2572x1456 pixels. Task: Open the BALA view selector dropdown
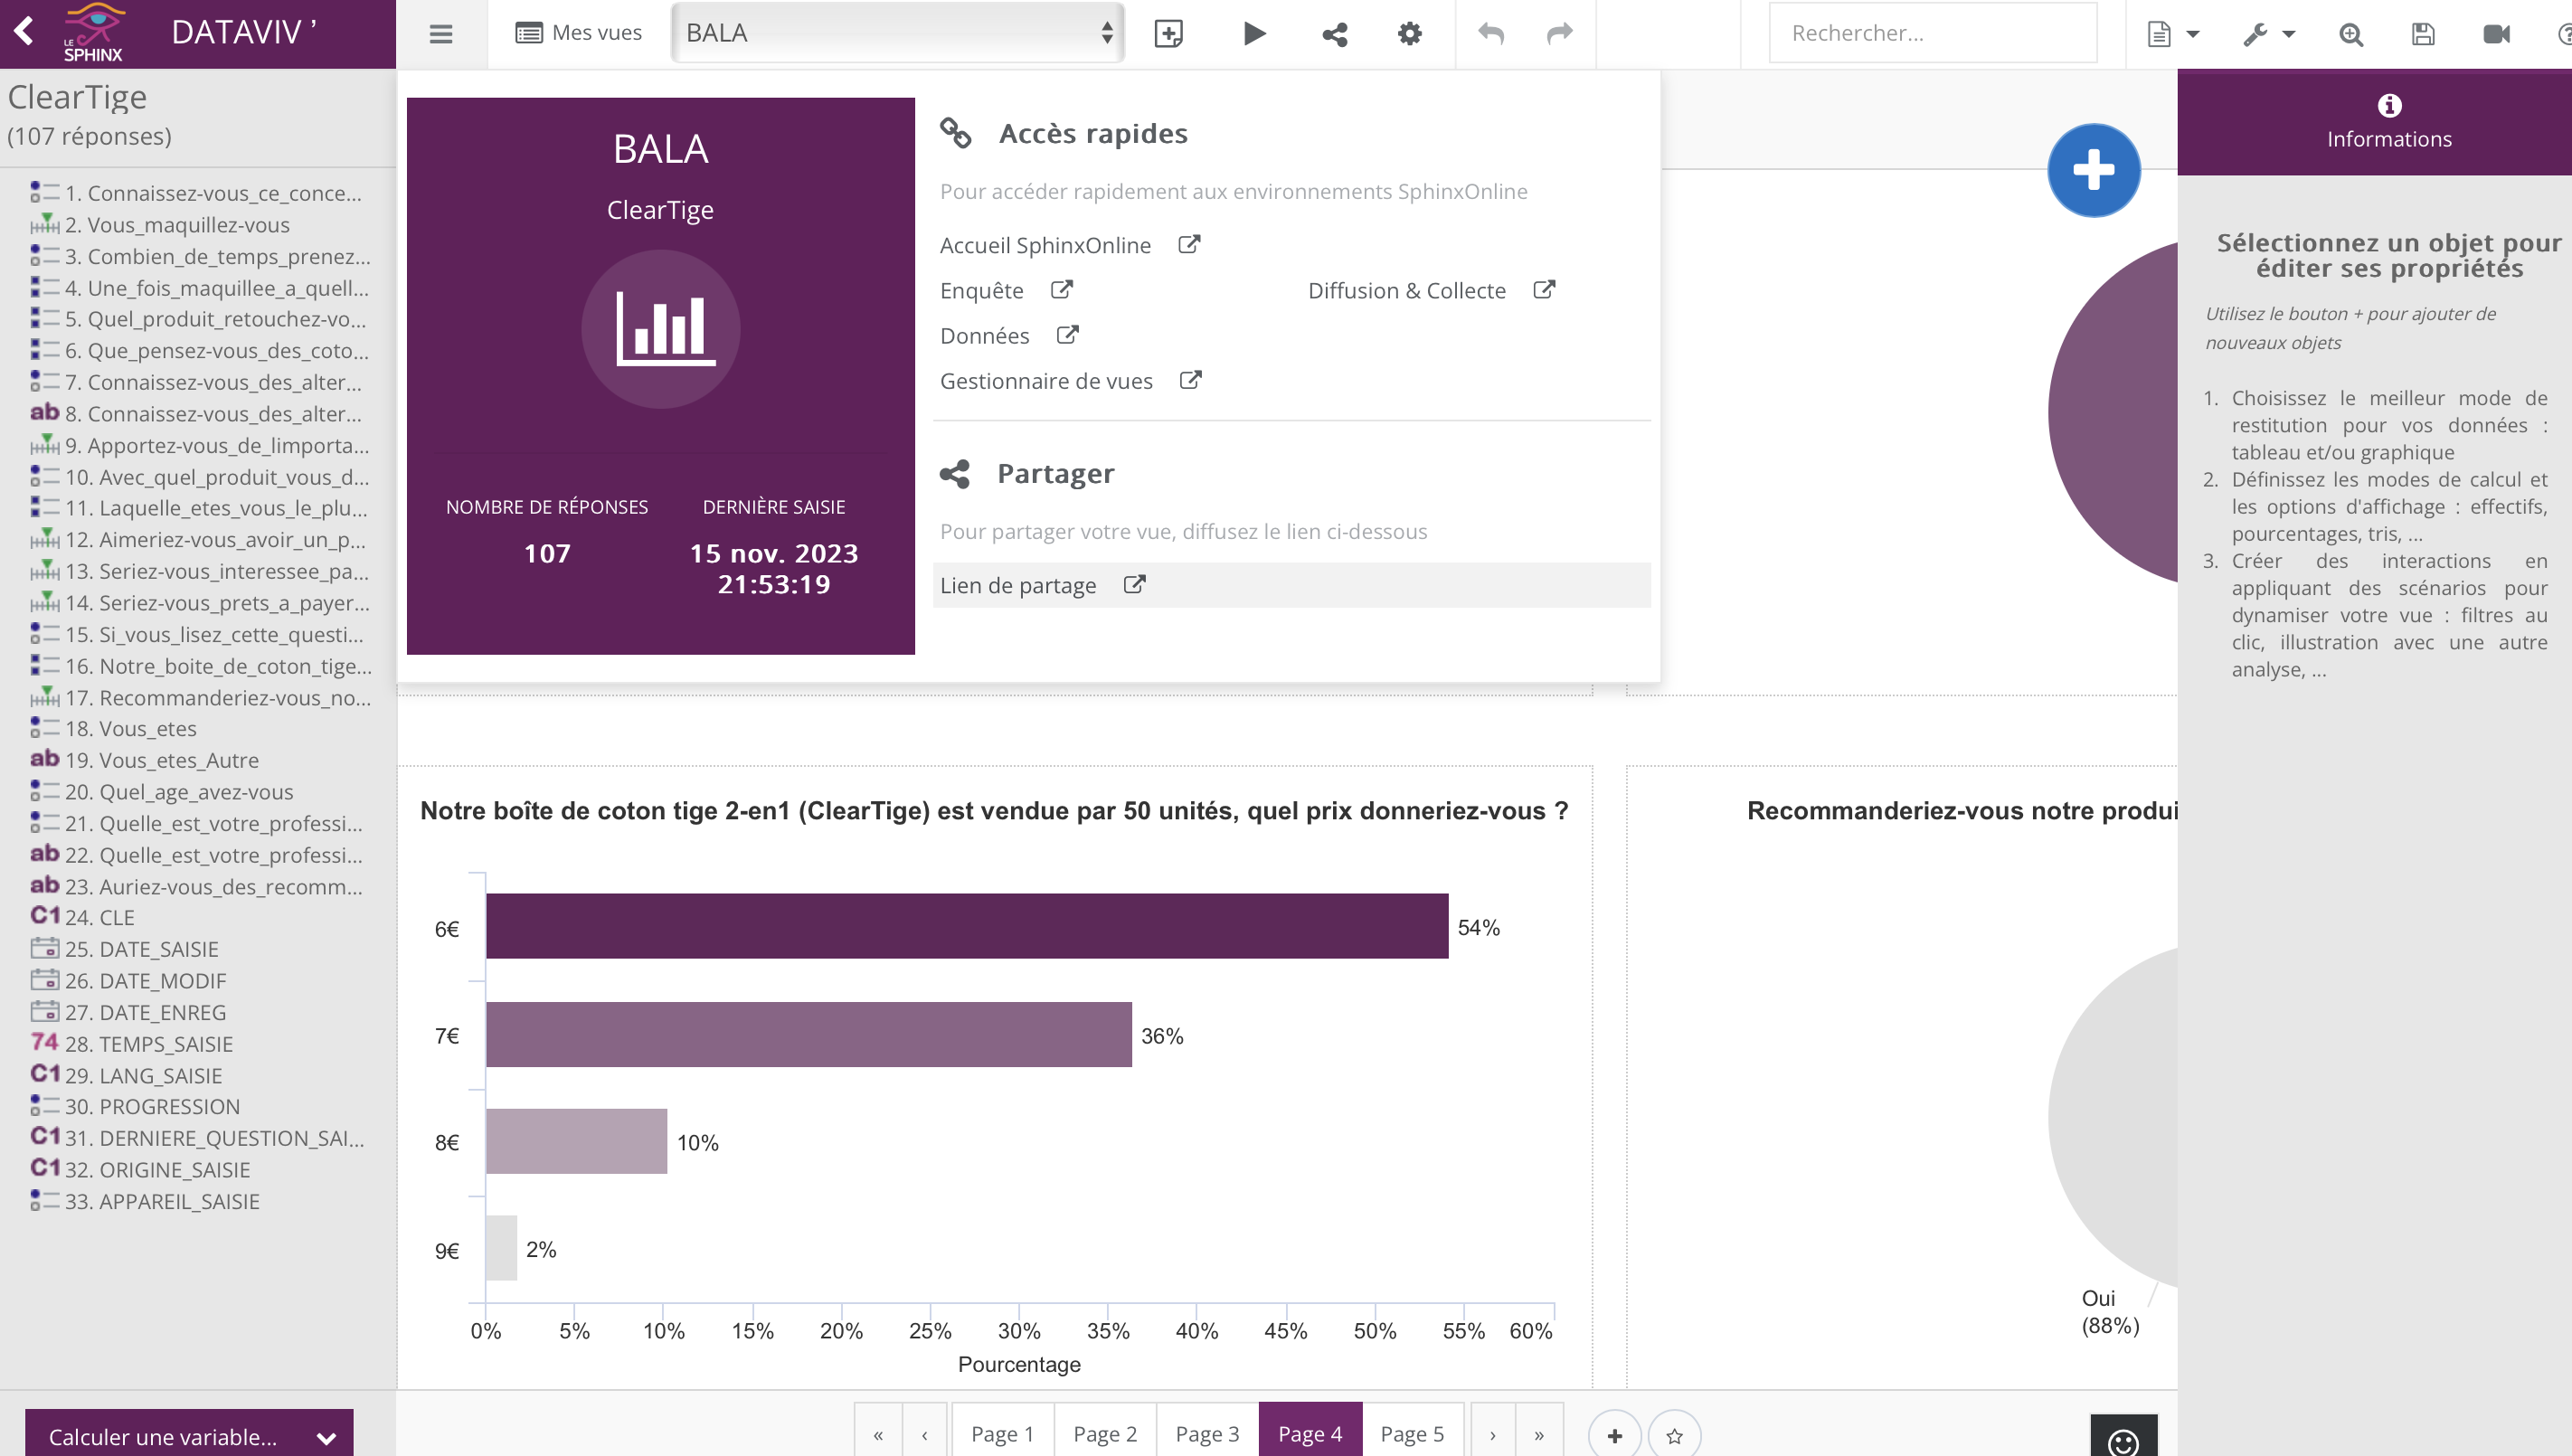tap(898, 33)
